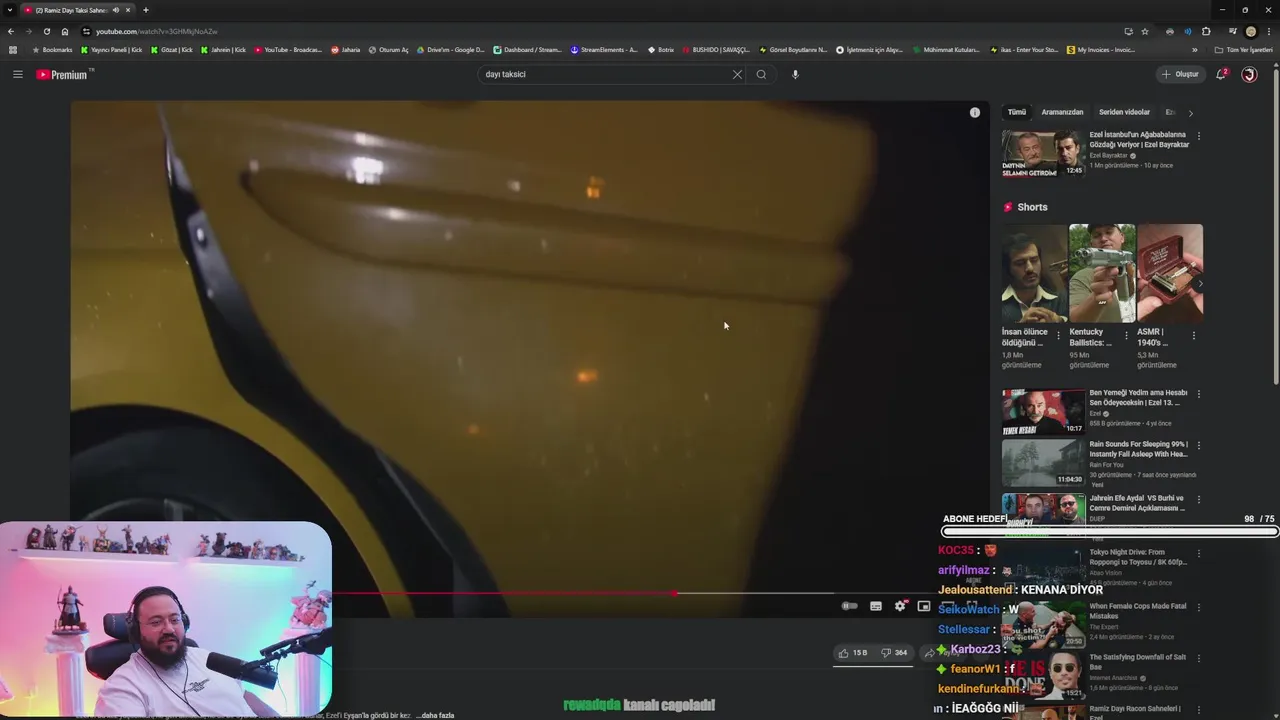Open the Bookmarks star folder

[52, 50]
